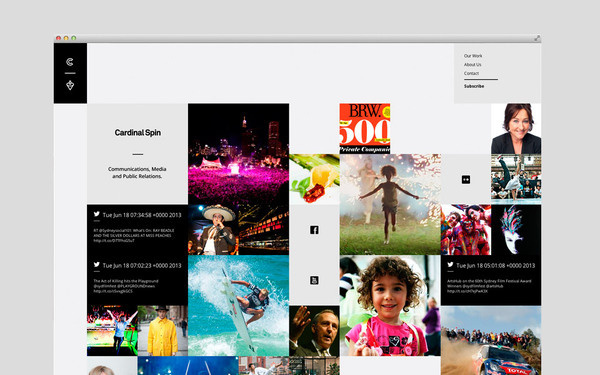Open the BRW 500 magazine cover thumbnail

[365, 129]
